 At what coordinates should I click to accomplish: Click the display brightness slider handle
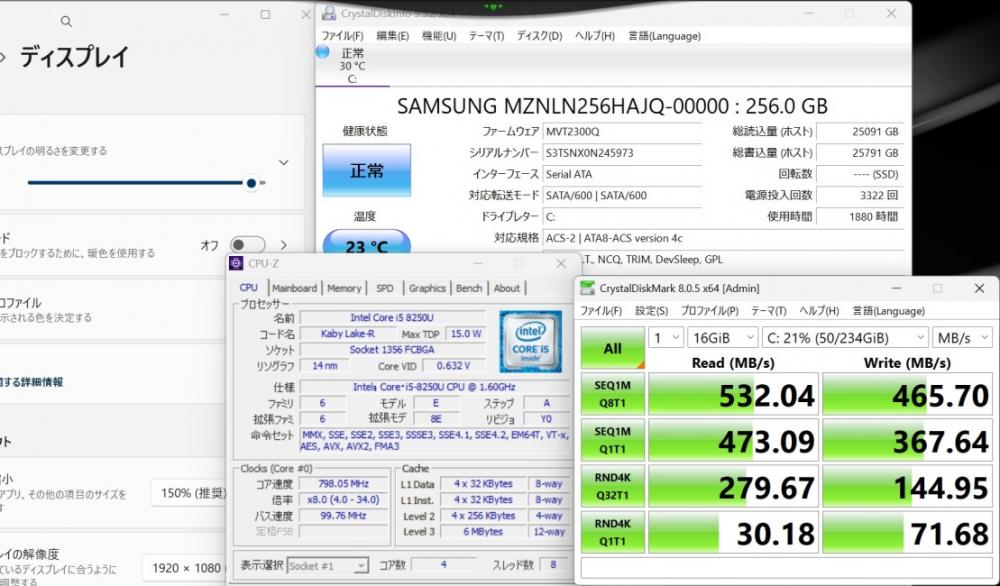click(x=251, y=183)
